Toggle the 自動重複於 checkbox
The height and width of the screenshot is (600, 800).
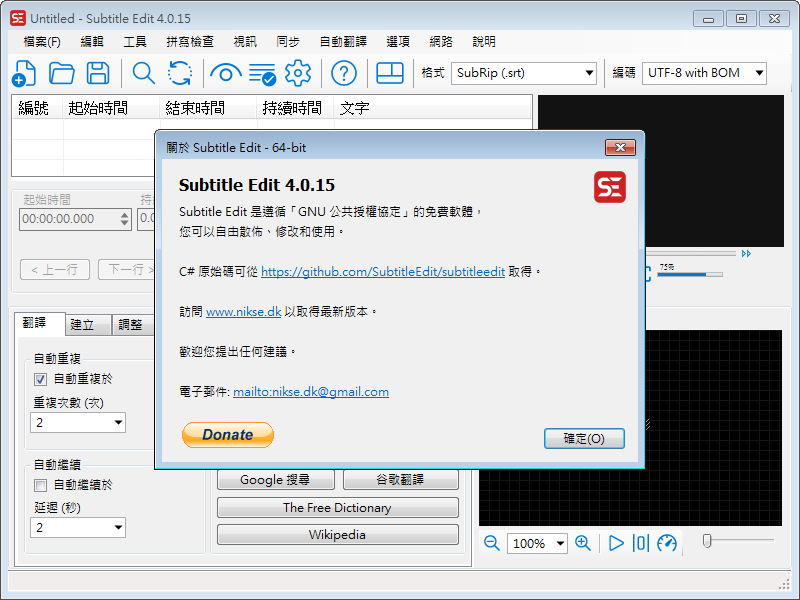[x=40, y=380]
